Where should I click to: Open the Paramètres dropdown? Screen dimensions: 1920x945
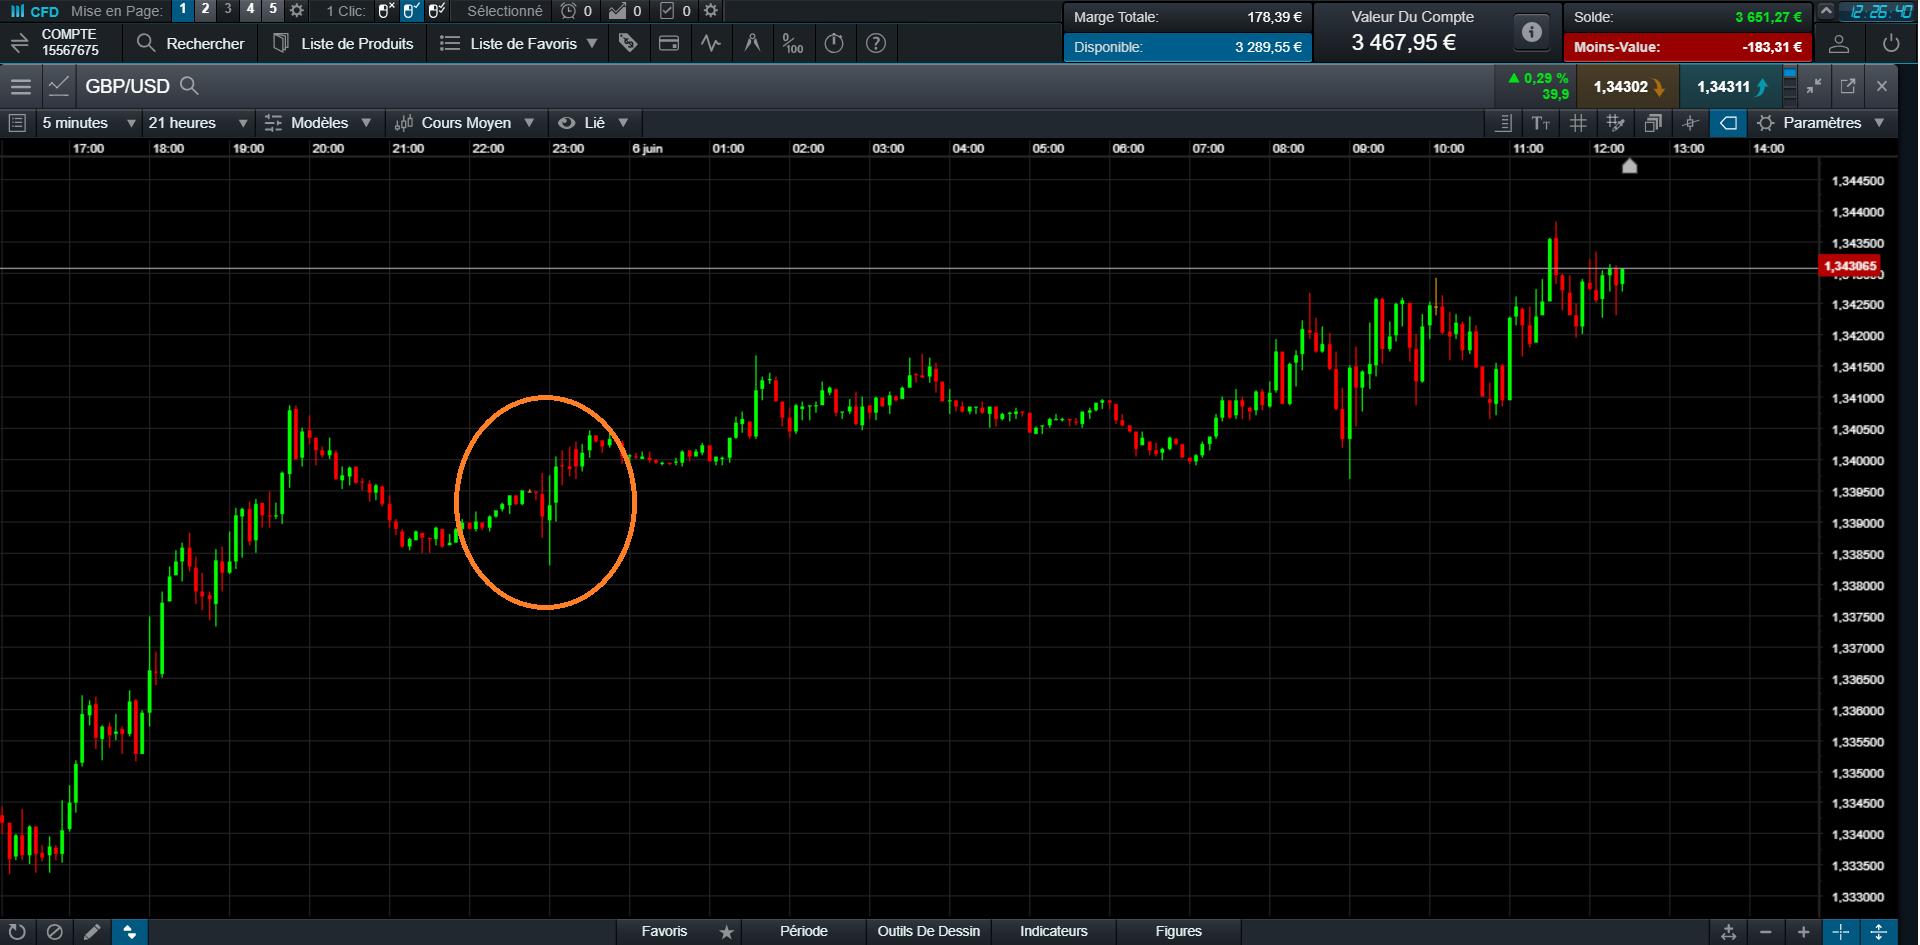coord(1822,123)
